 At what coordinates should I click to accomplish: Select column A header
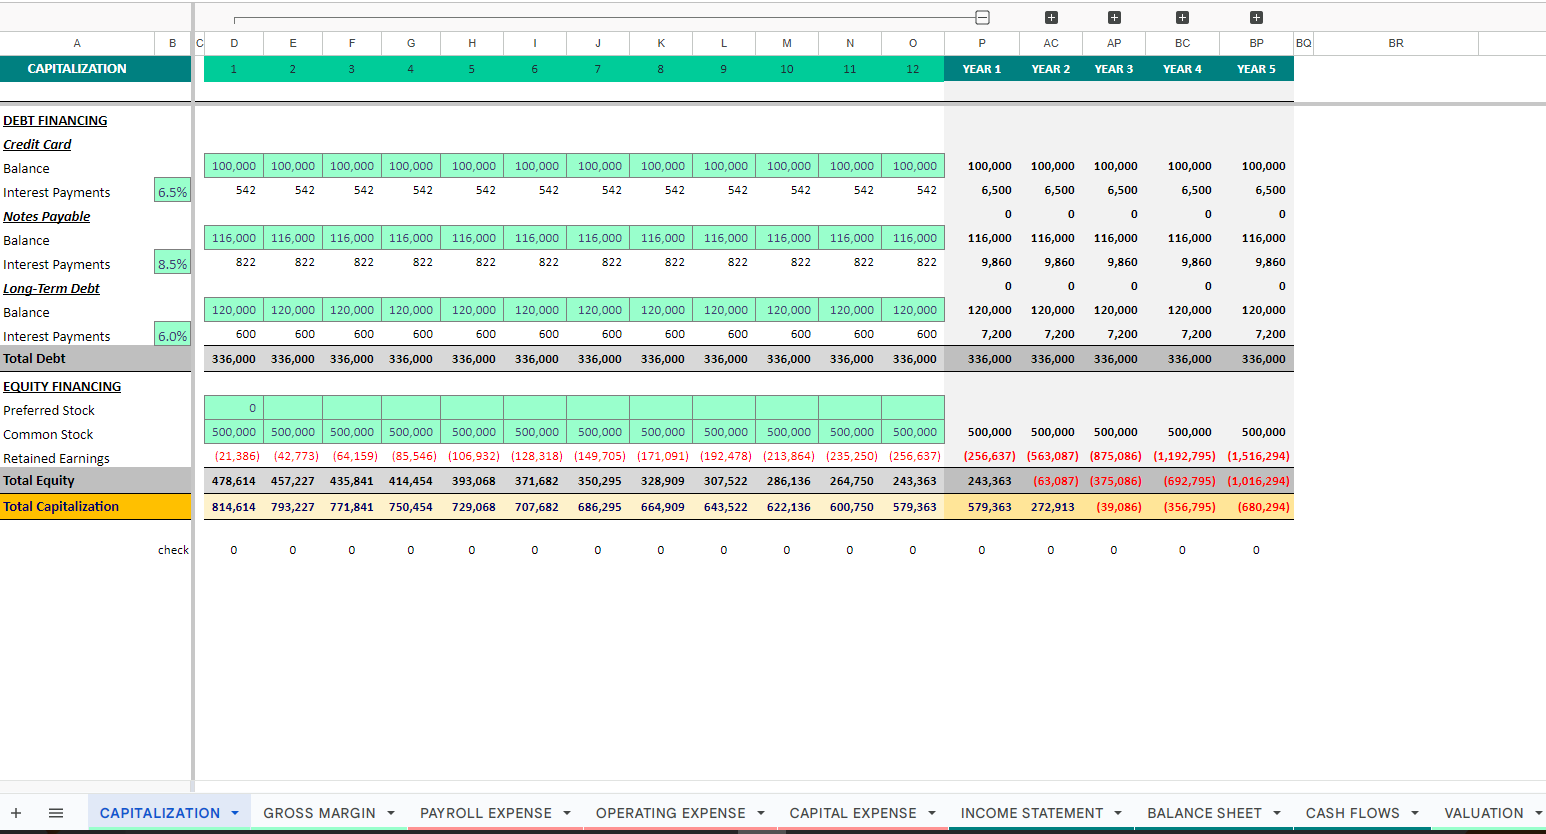click(x=77, y=43)
